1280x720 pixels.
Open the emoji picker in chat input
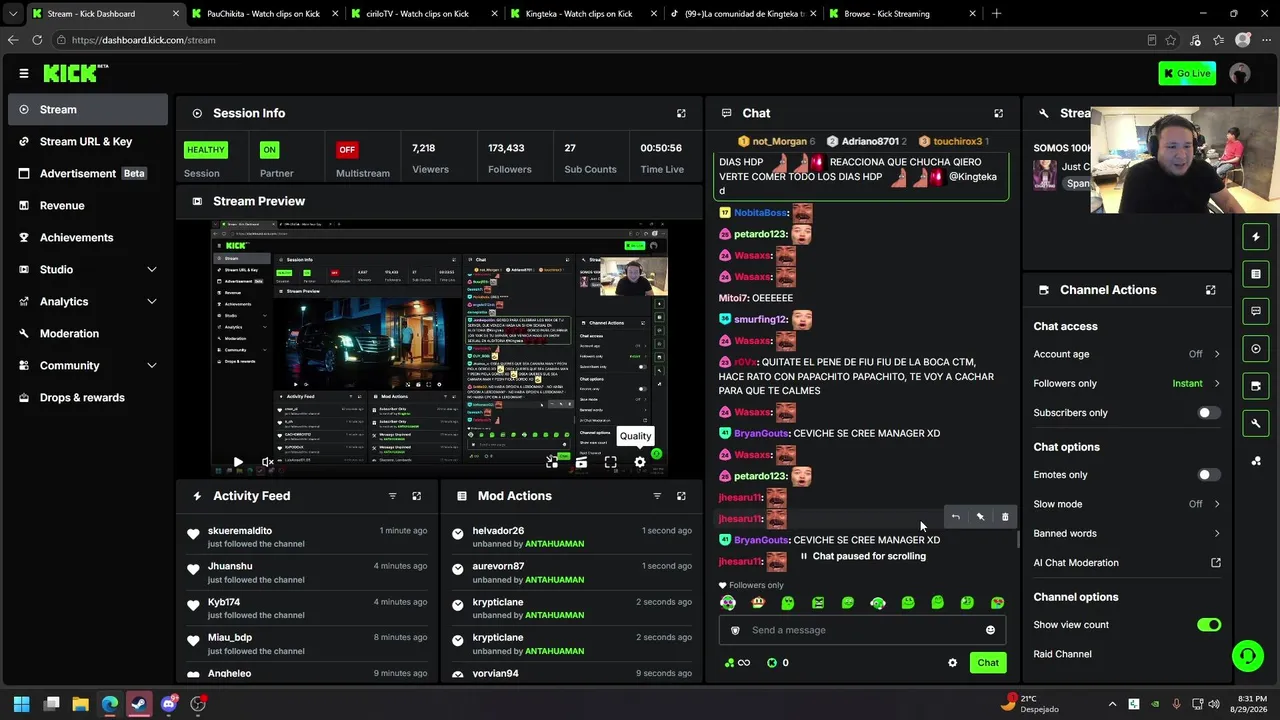990,630
